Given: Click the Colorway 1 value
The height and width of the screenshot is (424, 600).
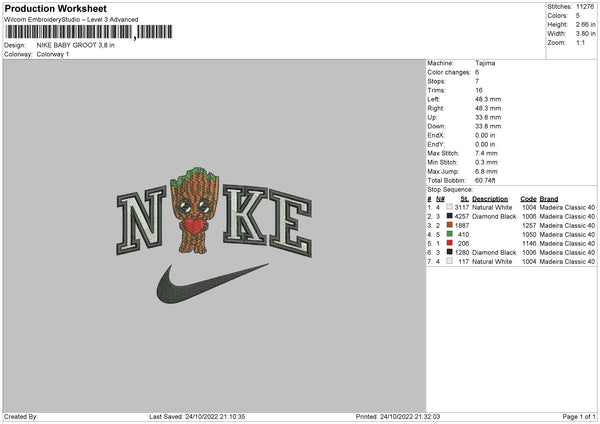Looking at the screenshot, I should [x=53, y=54].
